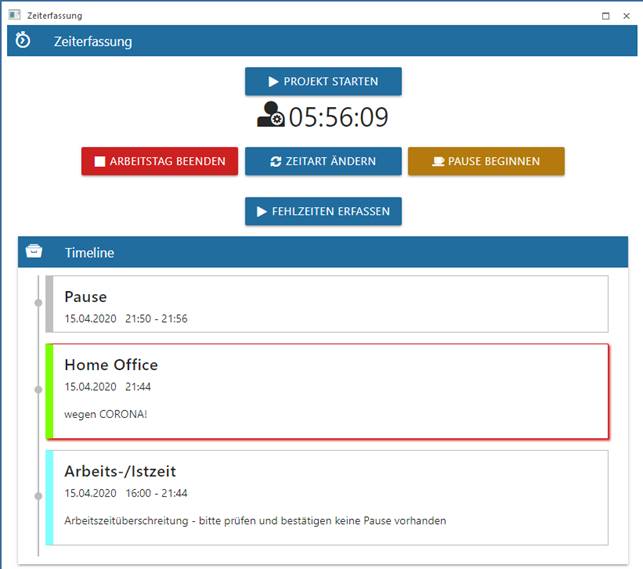
Task: Maximize the Zeiterfassung window
Action: (x=606, y=16)
